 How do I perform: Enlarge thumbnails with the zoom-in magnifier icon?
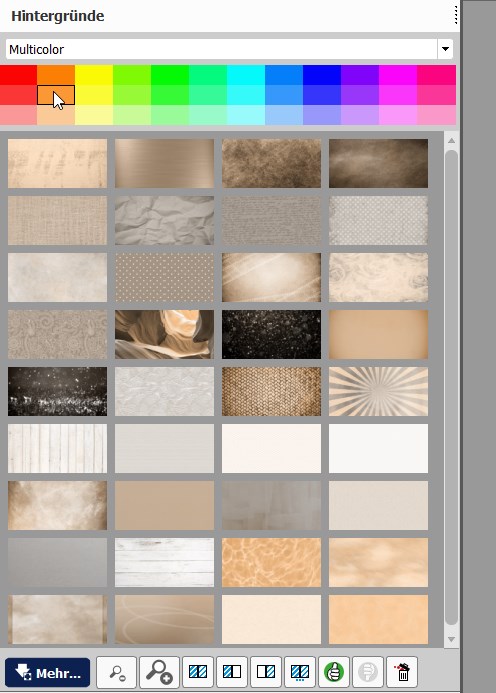[159, 672]
